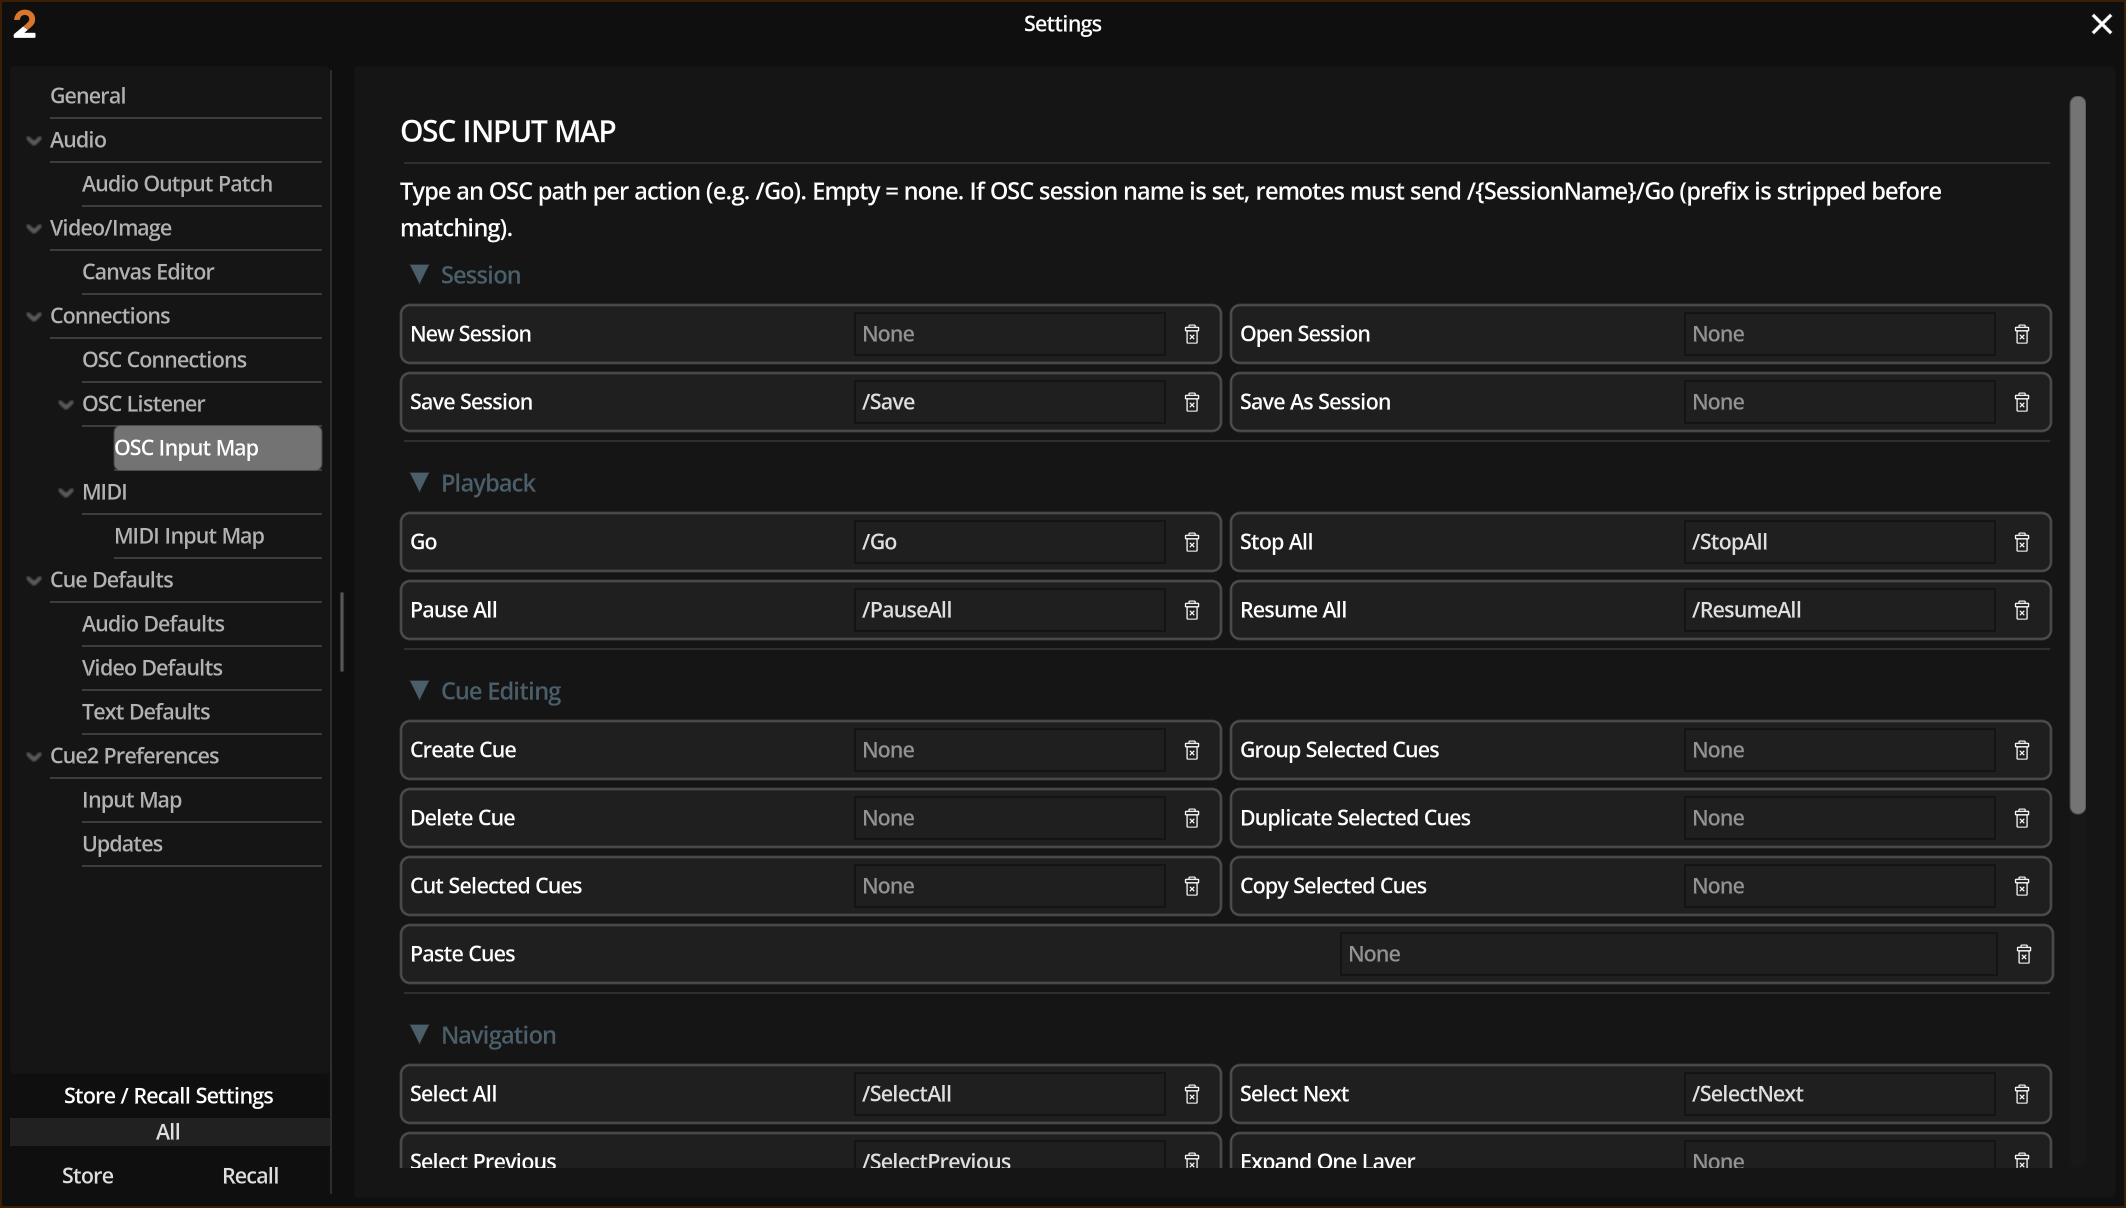Clear Group Selected Cues via trash icon

2022,750
